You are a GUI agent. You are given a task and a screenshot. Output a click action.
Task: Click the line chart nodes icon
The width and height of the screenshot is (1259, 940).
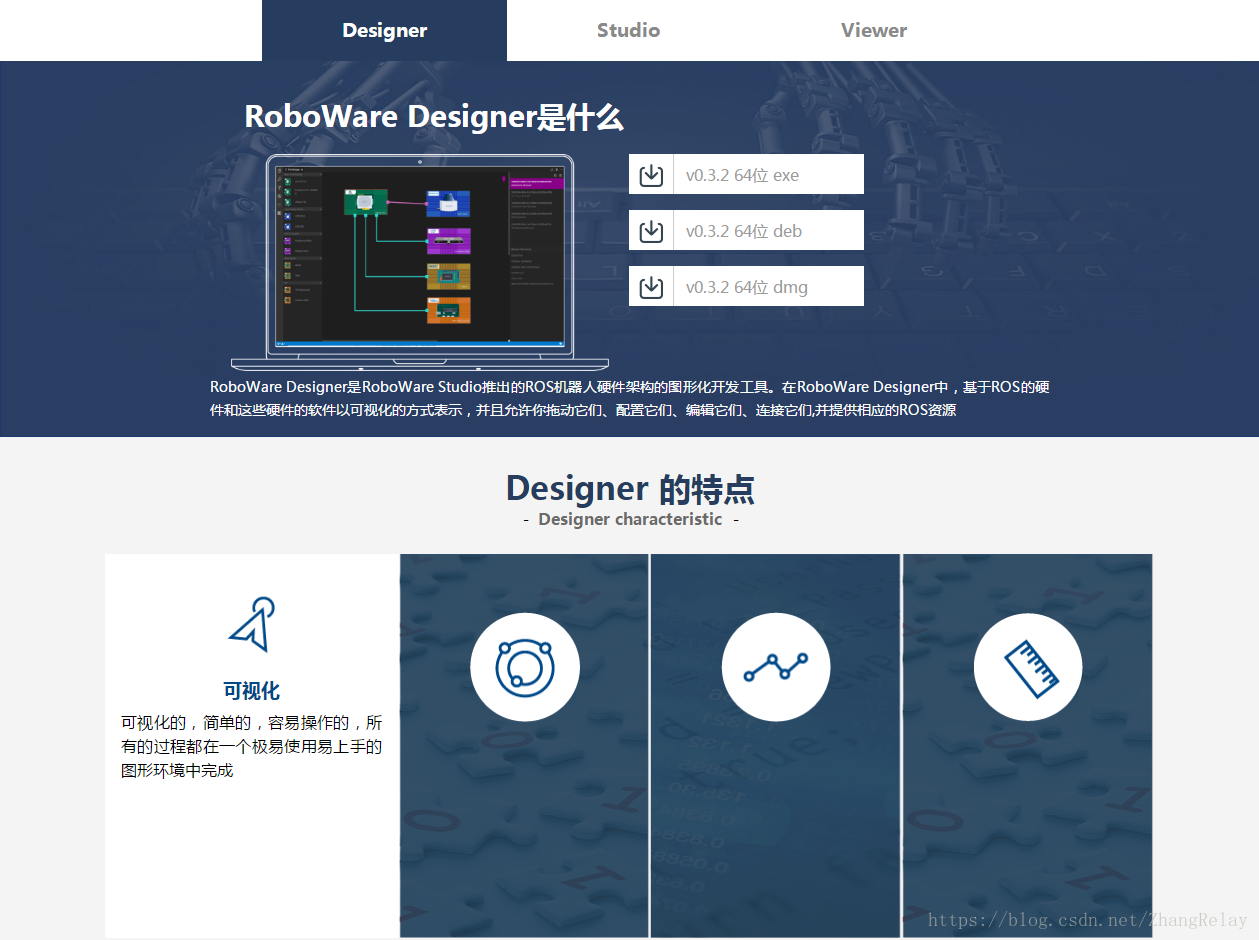776,667
